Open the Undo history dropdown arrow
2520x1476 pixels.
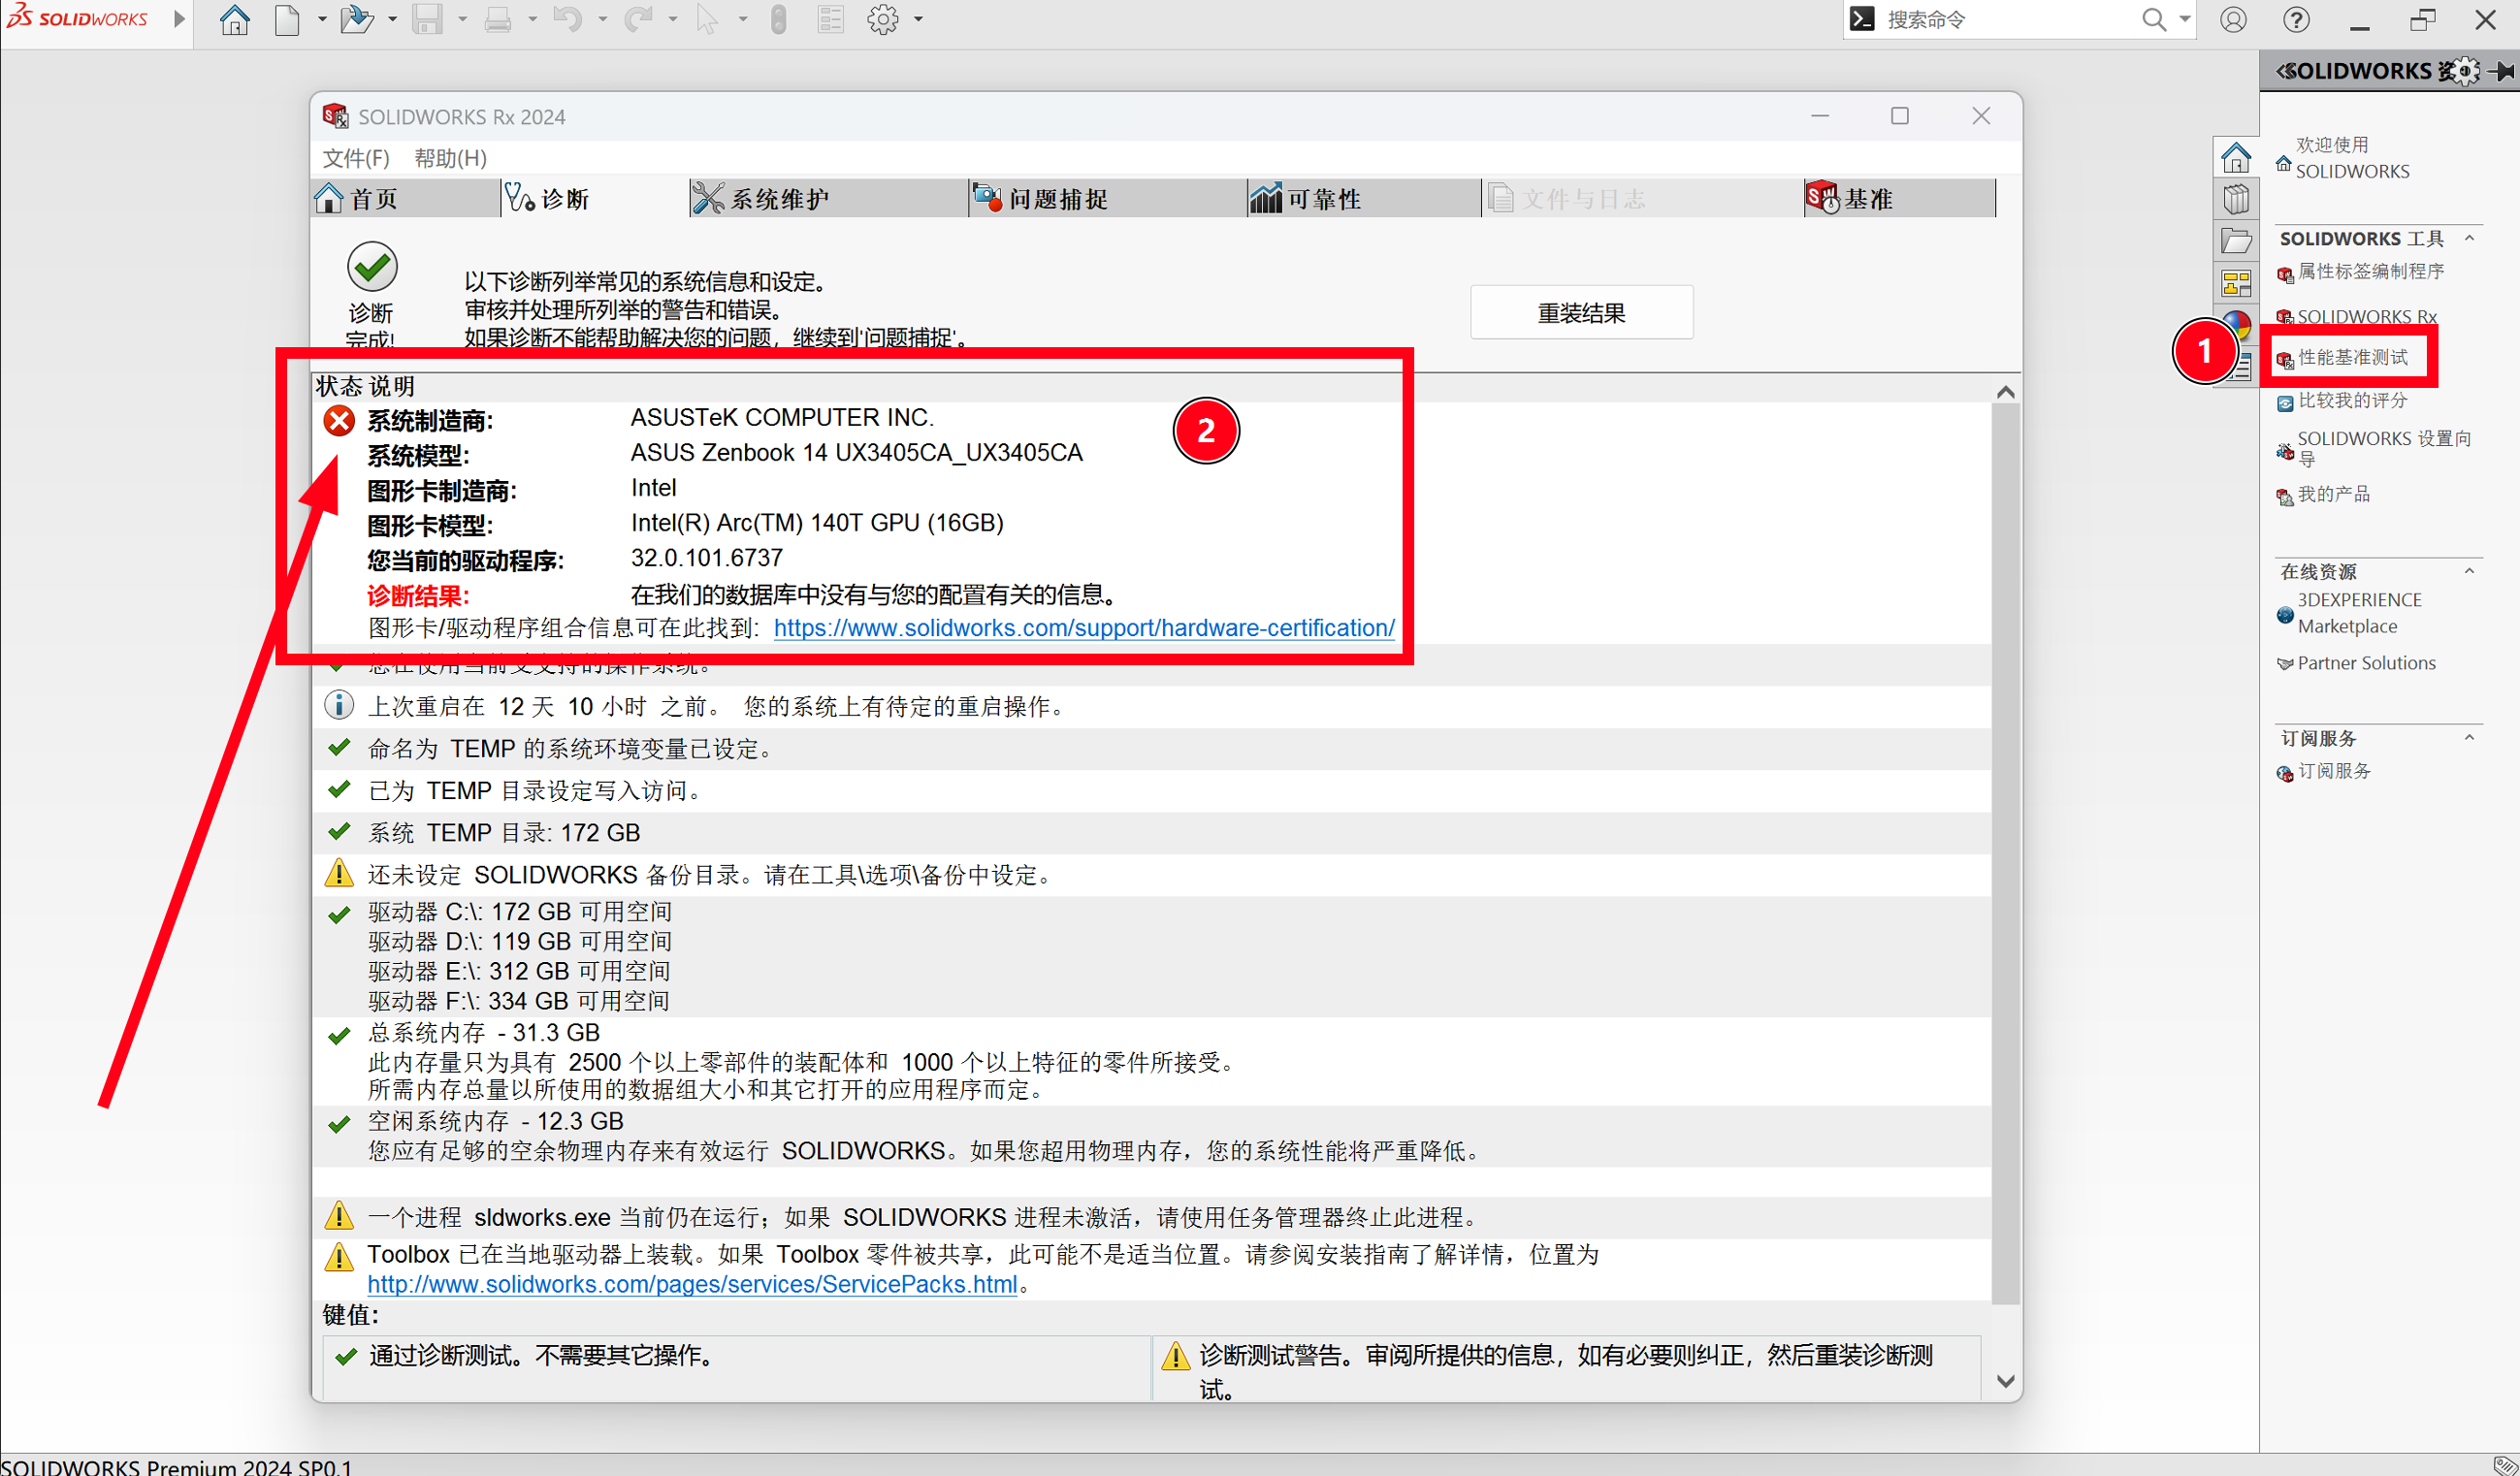[x=602, y=20]
